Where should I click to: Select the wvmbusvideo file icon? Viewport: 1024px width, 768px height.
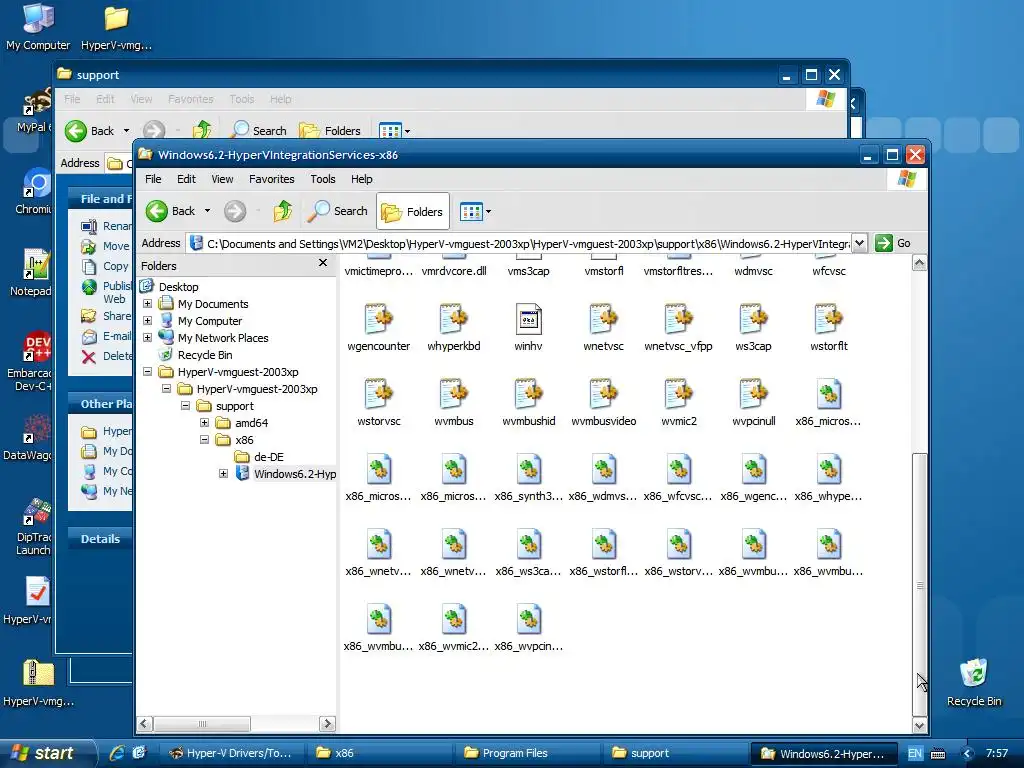click(603, 395)
